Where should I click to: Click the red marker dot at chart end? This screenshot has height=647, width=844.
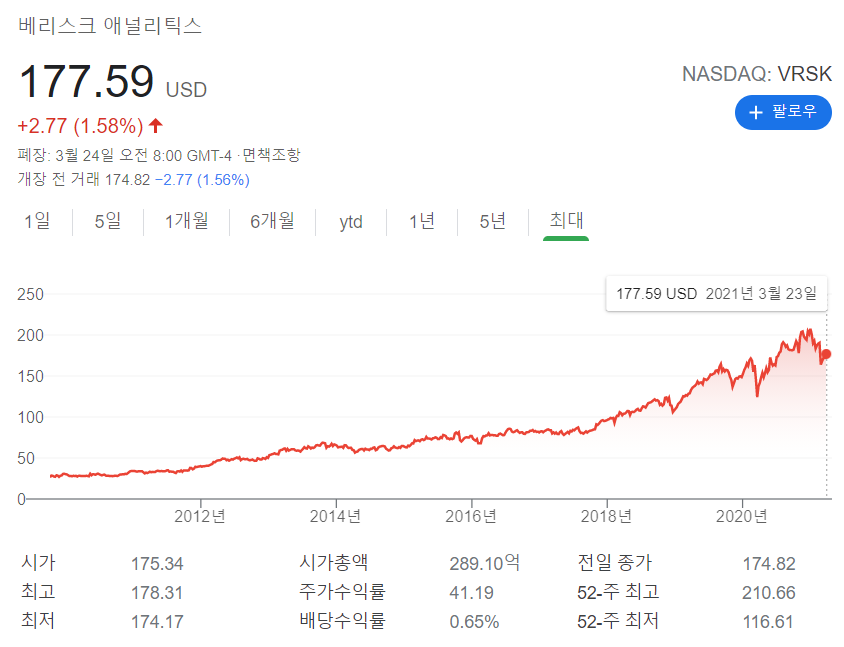pos(826,354)
